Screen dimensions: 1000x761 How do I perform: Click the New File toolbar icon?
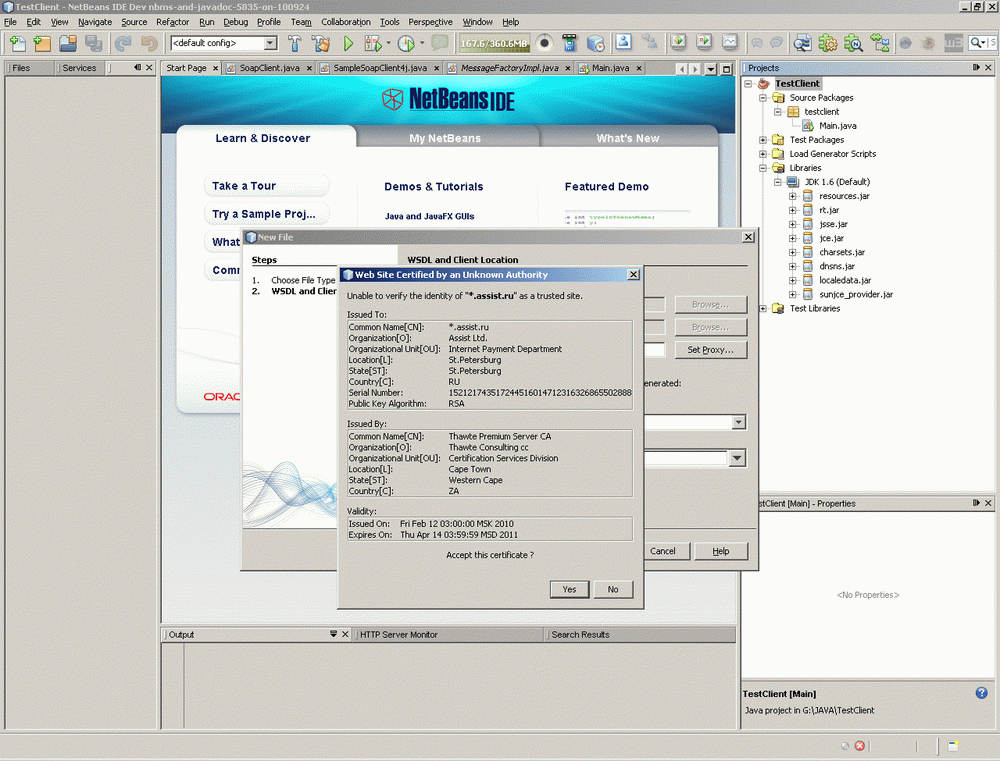(18, 43)
